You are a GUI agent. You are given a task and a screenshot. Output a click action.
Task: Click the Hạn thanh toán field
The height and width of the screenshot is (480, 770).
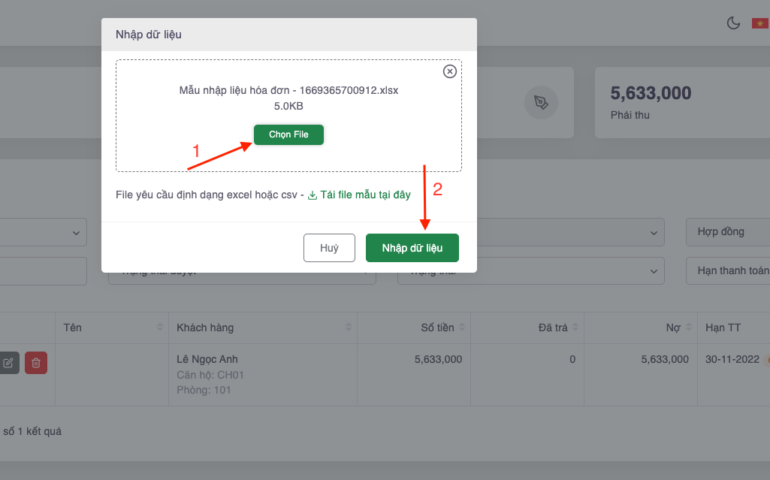click(727, 270)
